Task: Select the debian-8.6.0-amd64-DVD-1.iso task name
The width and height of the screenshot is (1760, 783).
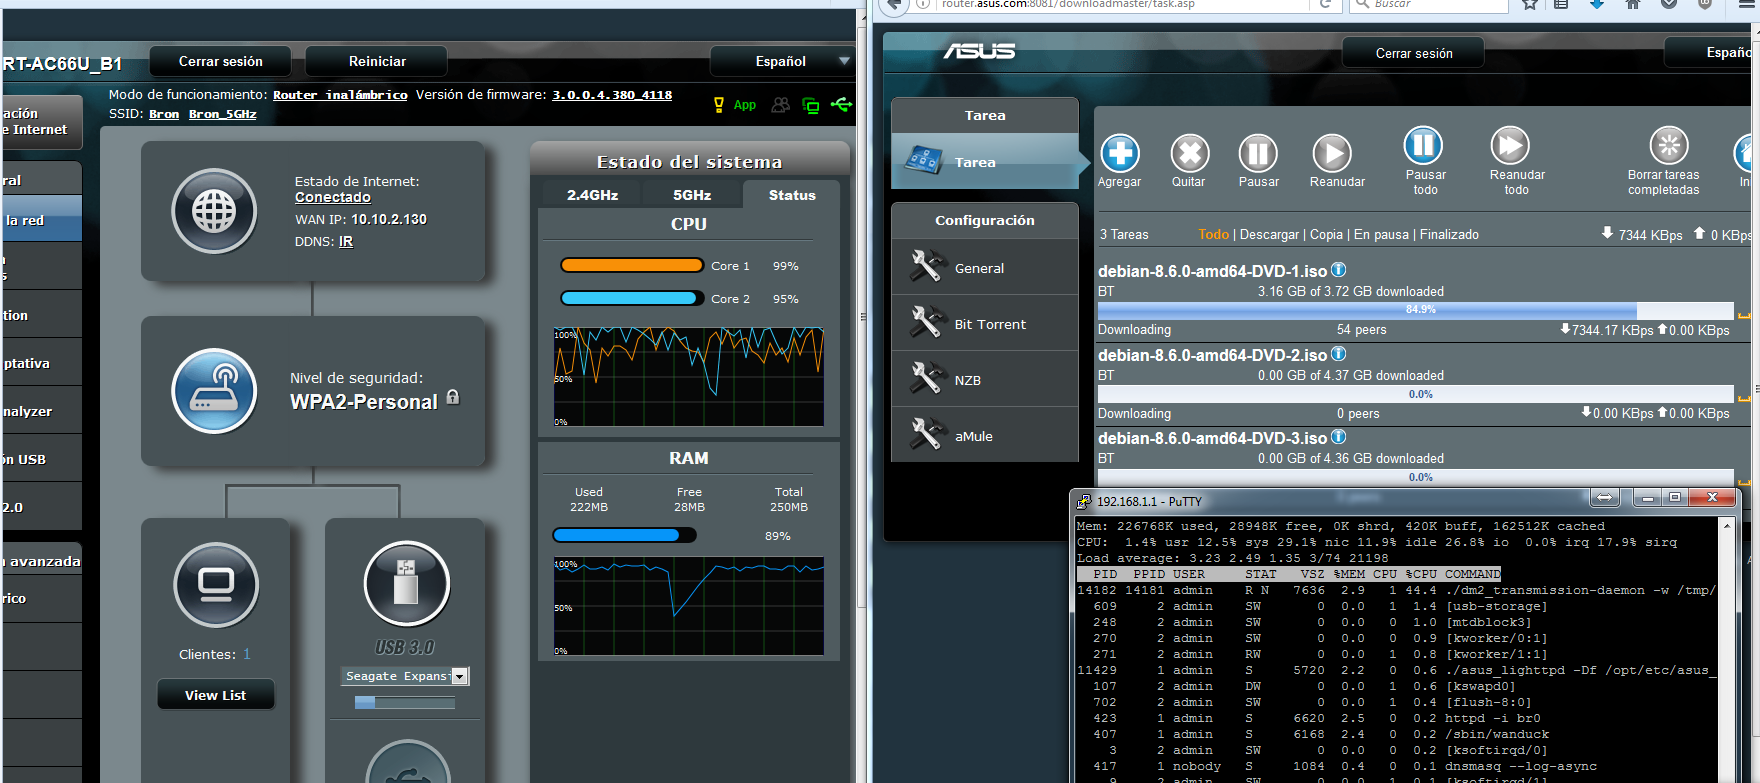Action: click(x=1212, y=271)
